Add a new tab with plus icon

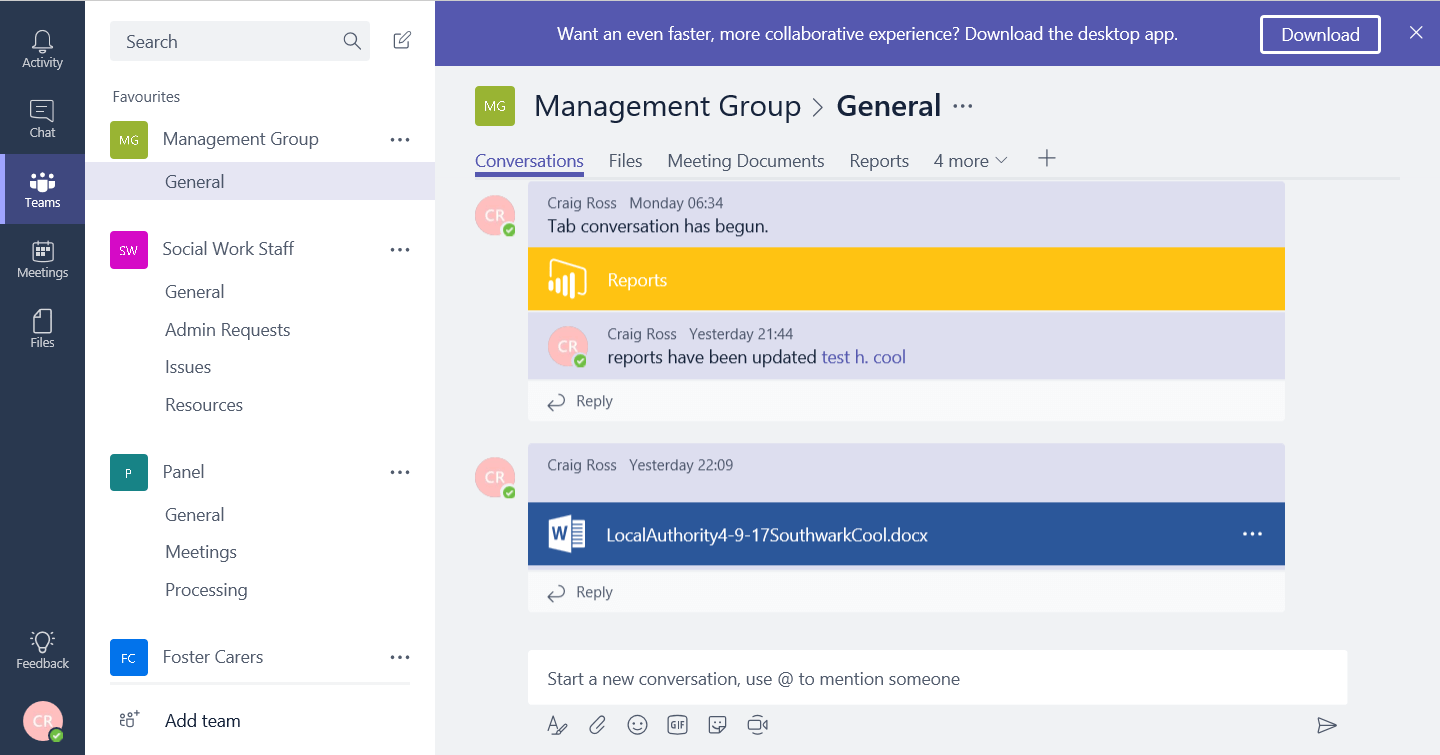pos(1046,158)
